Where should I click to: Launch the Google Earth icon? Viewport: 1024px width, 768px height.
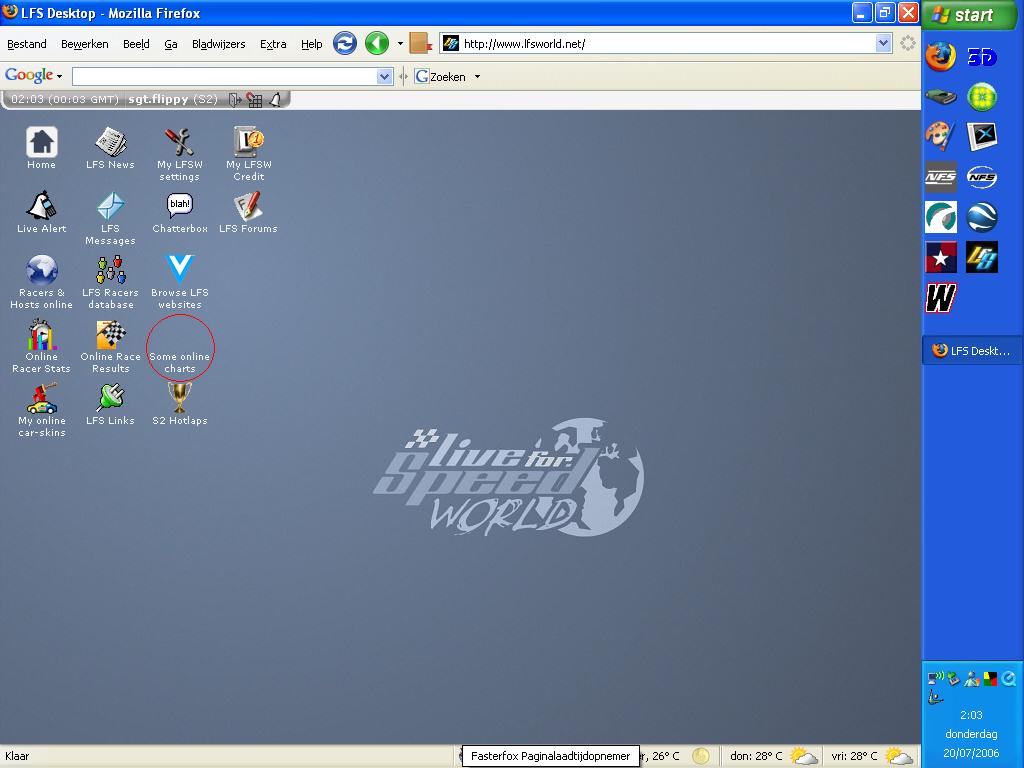[x=982, y=217]
